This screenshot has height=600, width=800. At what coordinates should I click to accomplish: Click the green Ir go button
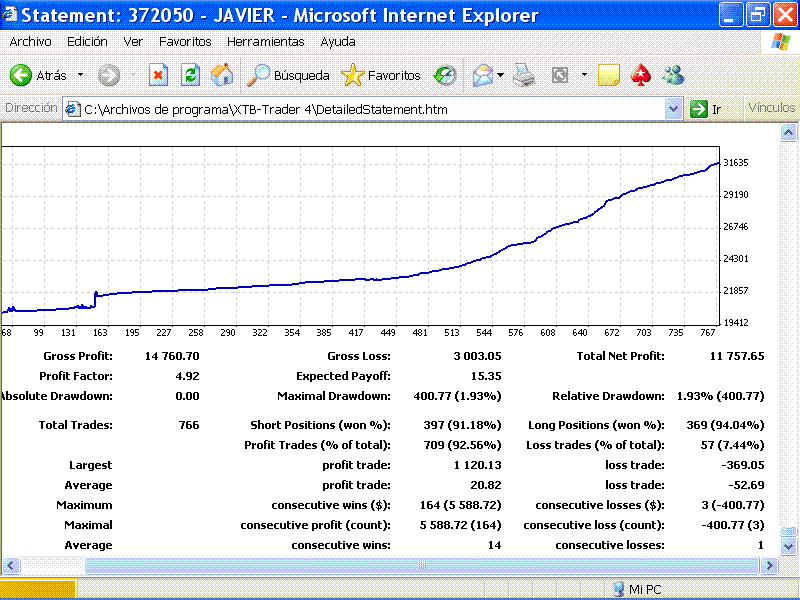click(x=706, y=109)
